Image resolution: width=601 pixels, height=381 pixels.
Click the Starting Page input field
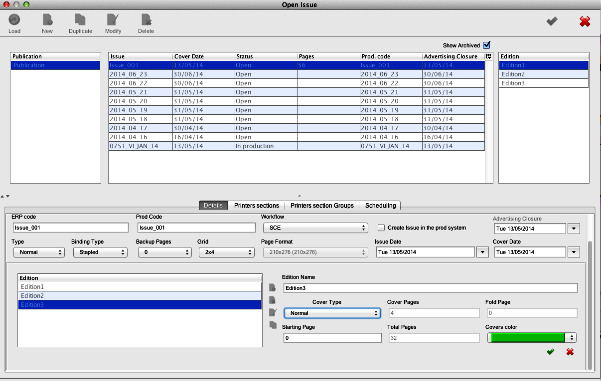click(x=332, y=338)
